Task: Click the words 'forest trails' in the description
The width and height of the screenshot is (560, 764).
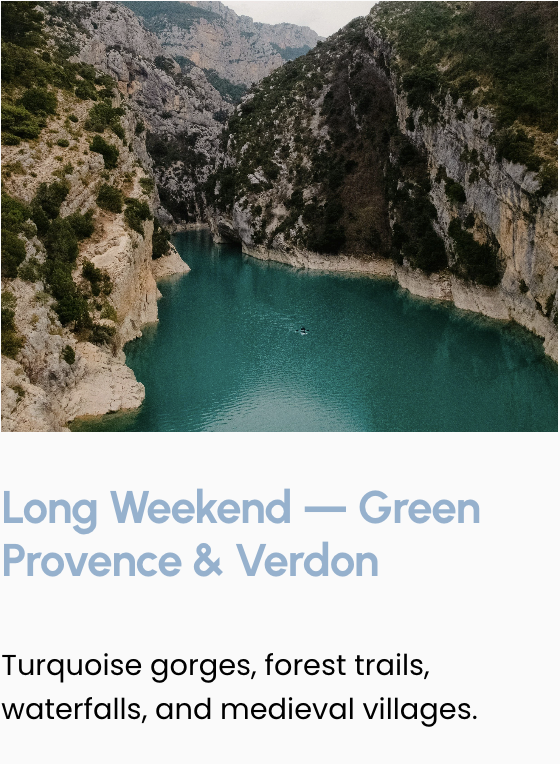Action: (x=347, y=666)
